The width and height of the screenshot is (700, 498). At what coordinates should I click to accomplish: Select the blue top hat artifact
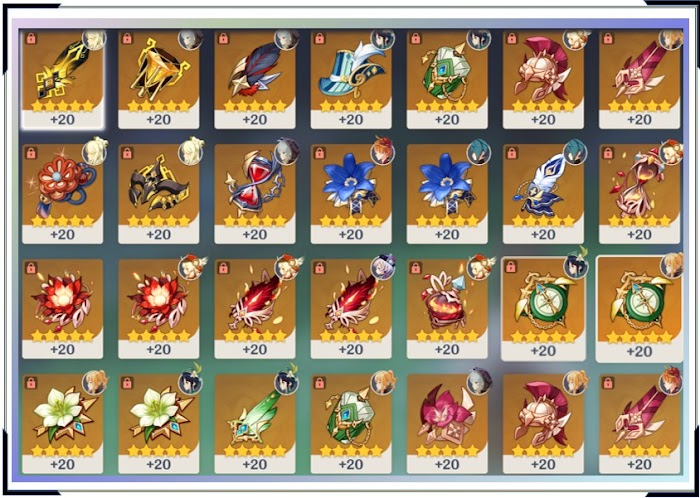351,79
